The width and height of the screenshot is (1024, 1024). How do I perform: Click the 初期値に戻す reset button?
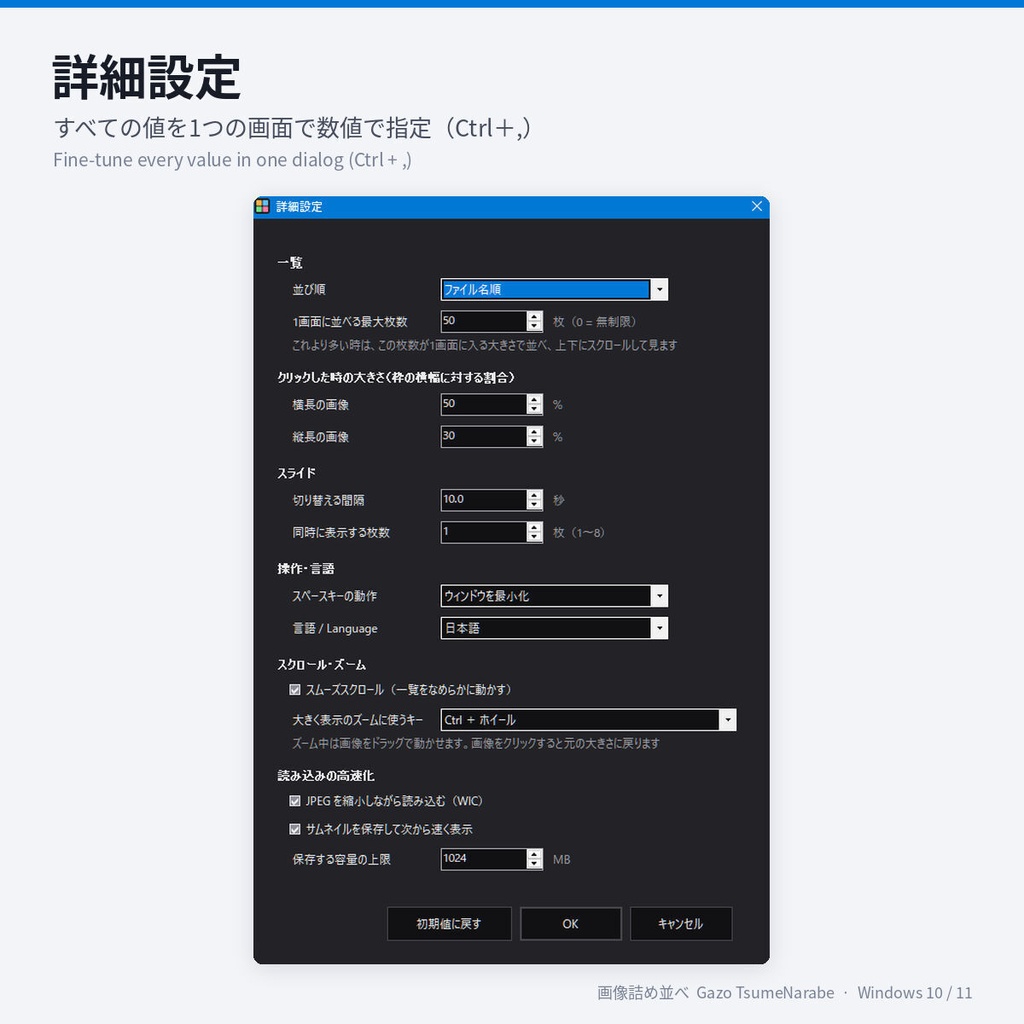point(449,923)
